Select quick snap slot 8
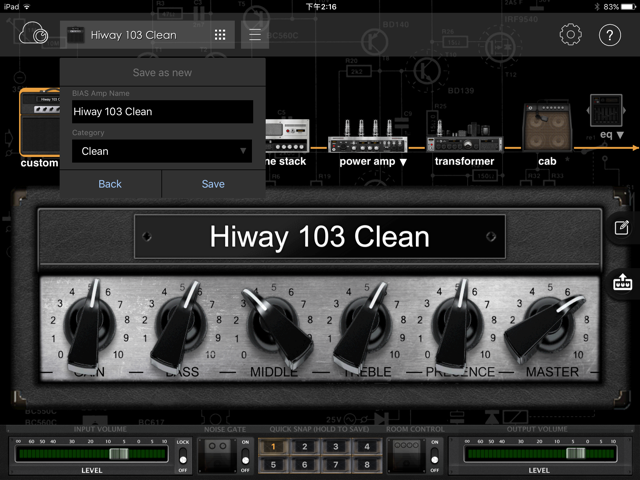The height and width of the screenshot is (480, 640). pyautogui.click(x=367, y=464)
